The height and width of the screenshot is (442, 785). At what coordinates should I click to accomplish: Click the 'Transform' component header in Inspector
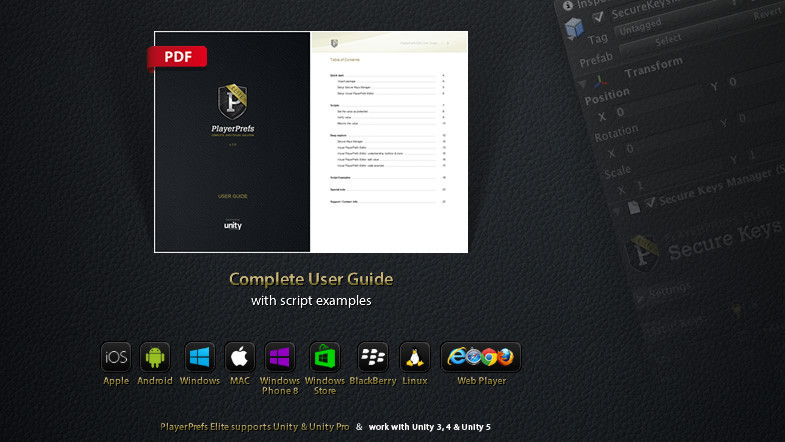pyautogui.click(x=653, y=67)
